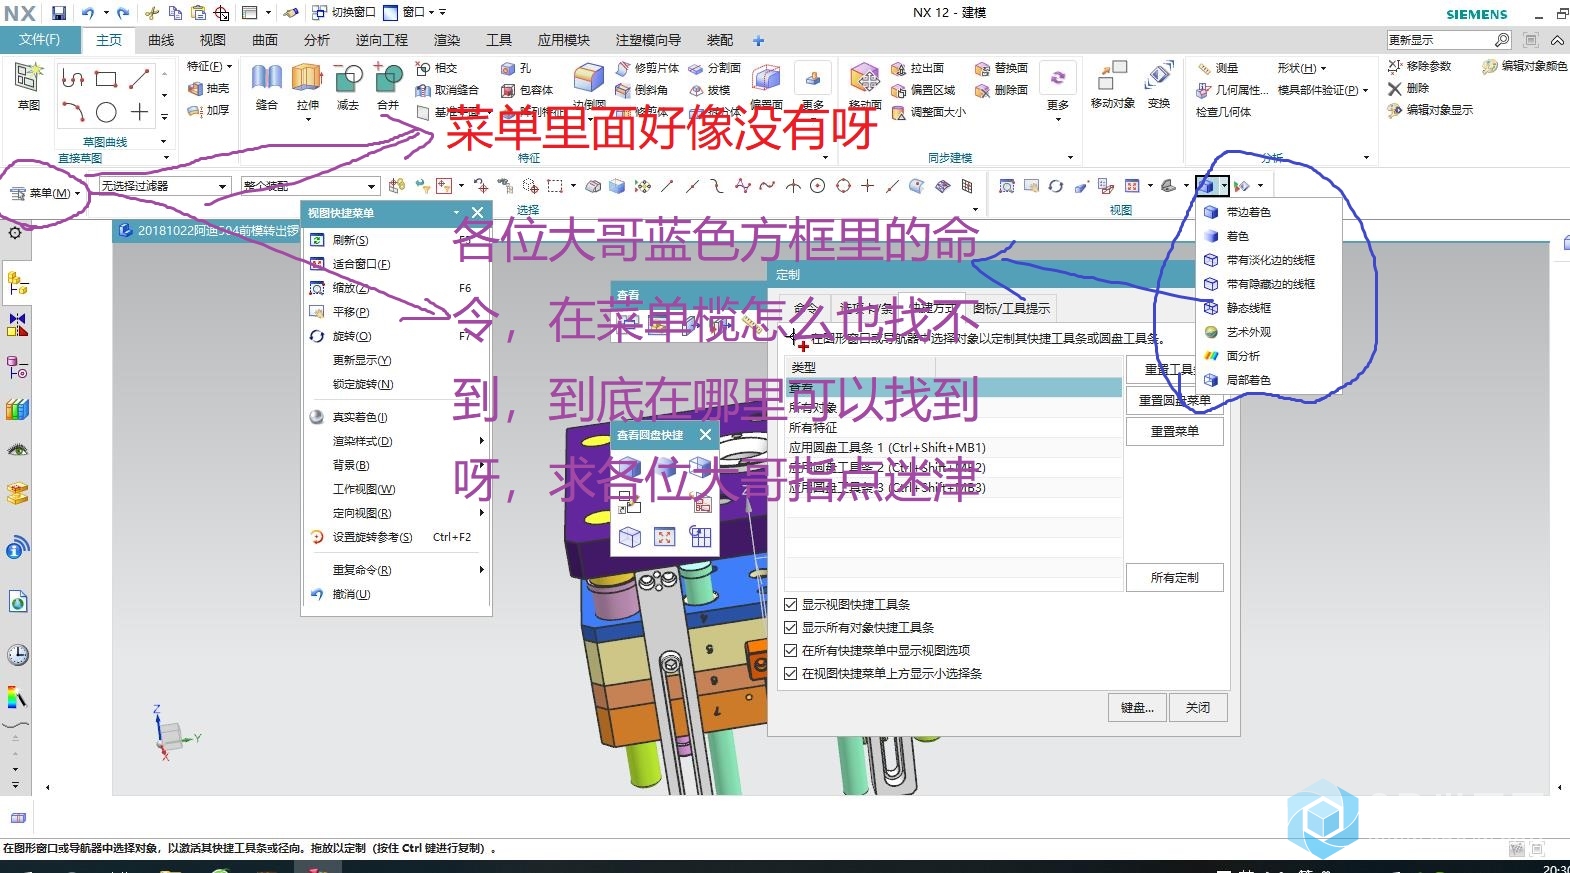Image resolution: width=1570 pixels, height=873 pixels.
Task: Select 刷新(S) in view shortcut menu
Action: pos(398,240)
